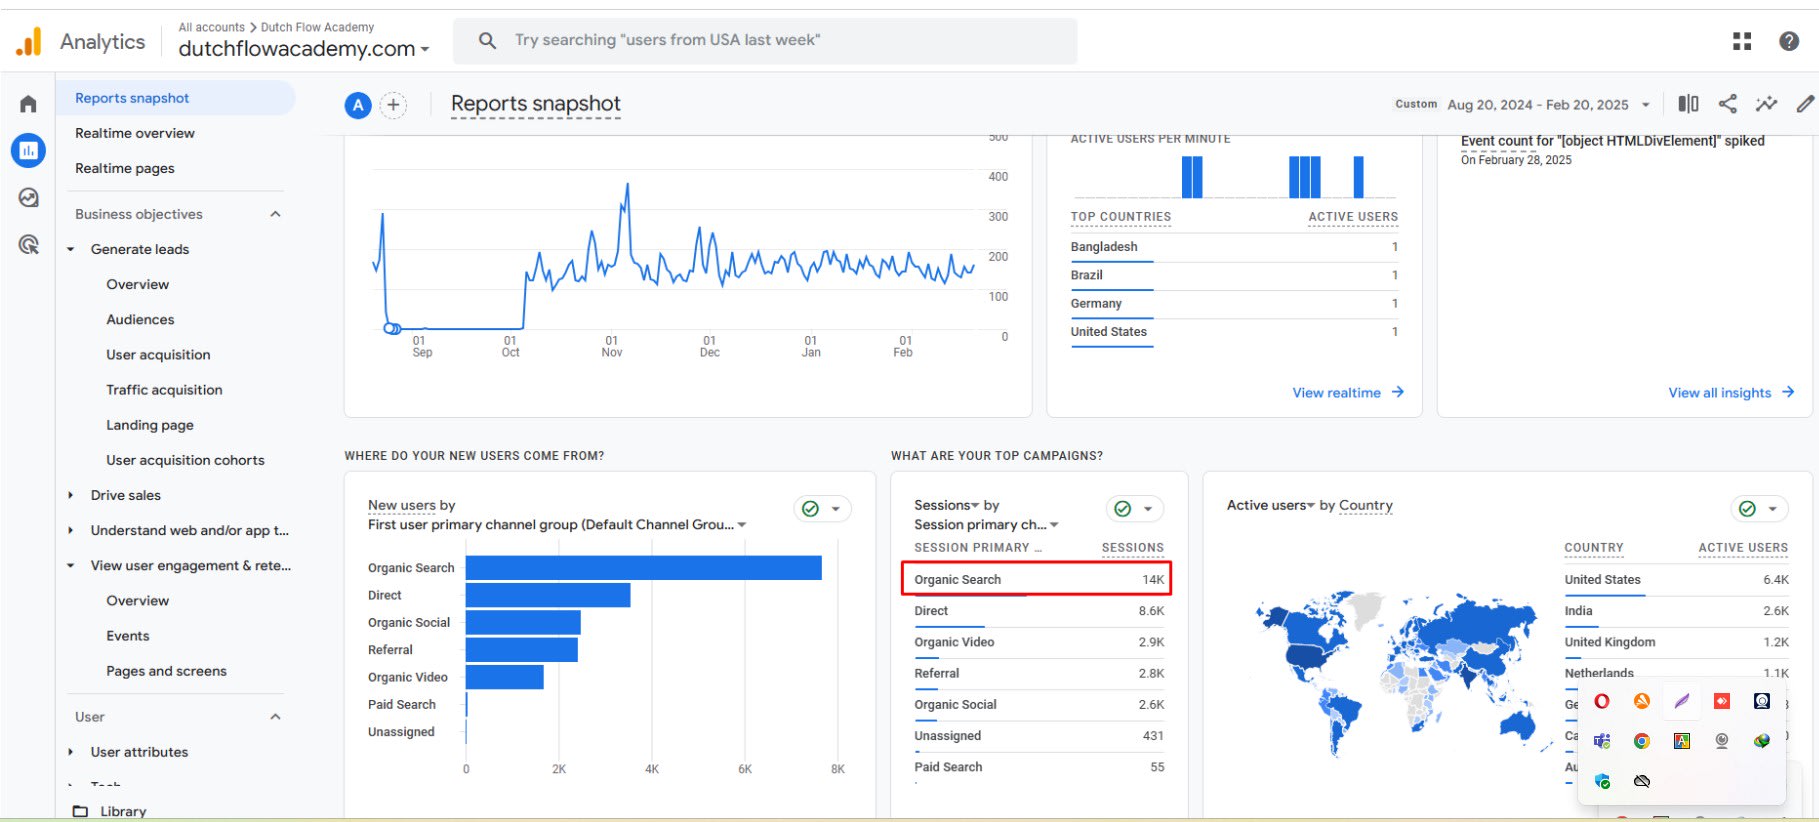Open the dutchflowacademy.com property selector

[304, 48]
